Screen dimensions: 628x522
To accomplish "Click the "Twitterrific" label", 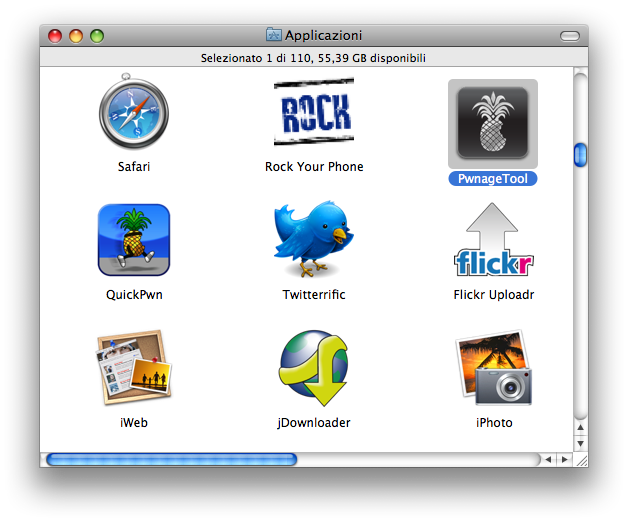I will point(314,294).
